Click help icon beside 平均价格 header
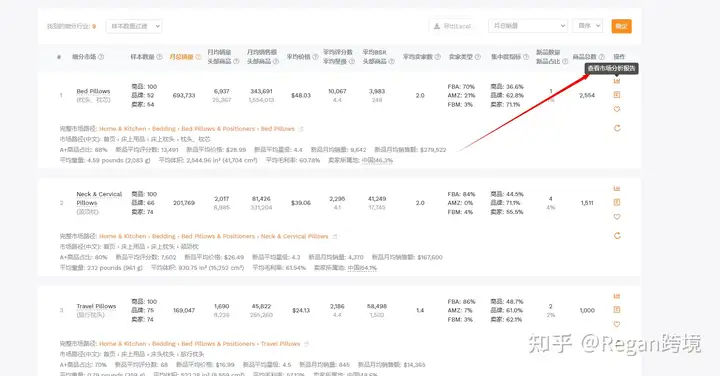Viewport: 720px width, 376px height. coord(315,57)
